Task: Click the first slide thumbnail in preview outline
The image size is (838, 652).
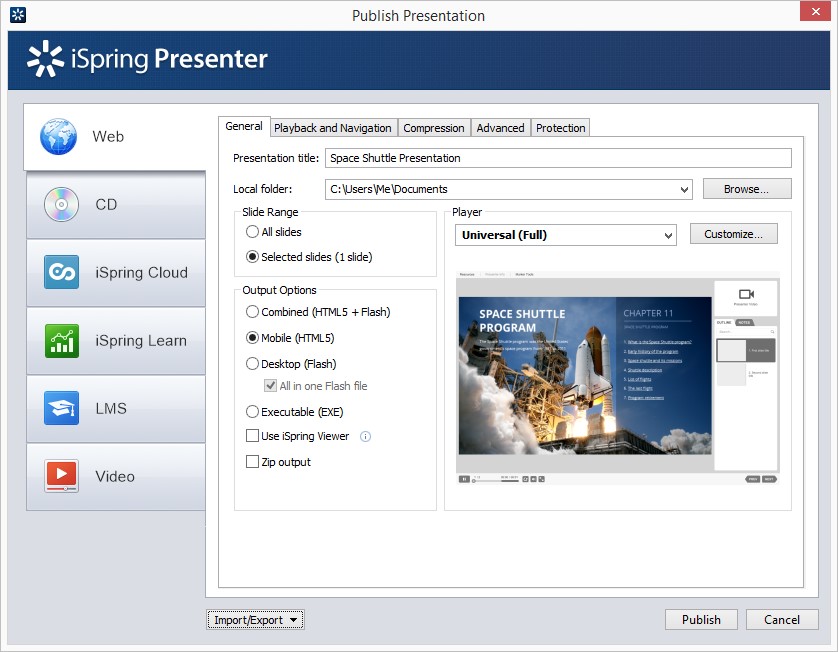Action: point(731,351)
